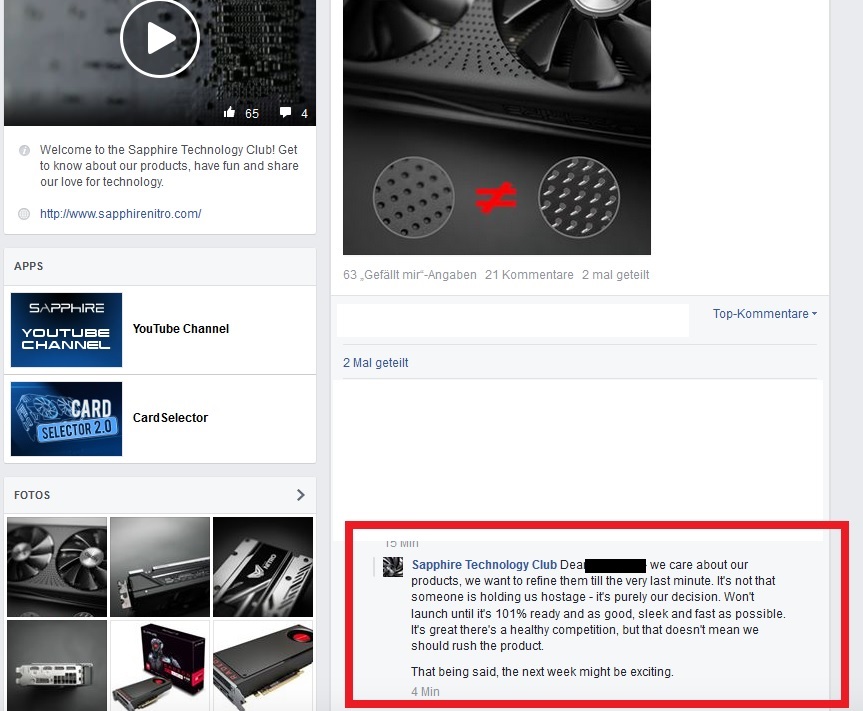Open the photo of the dual-fan graphics card
Viewport: 863px width, 711px height.
[x=57, y=567]
